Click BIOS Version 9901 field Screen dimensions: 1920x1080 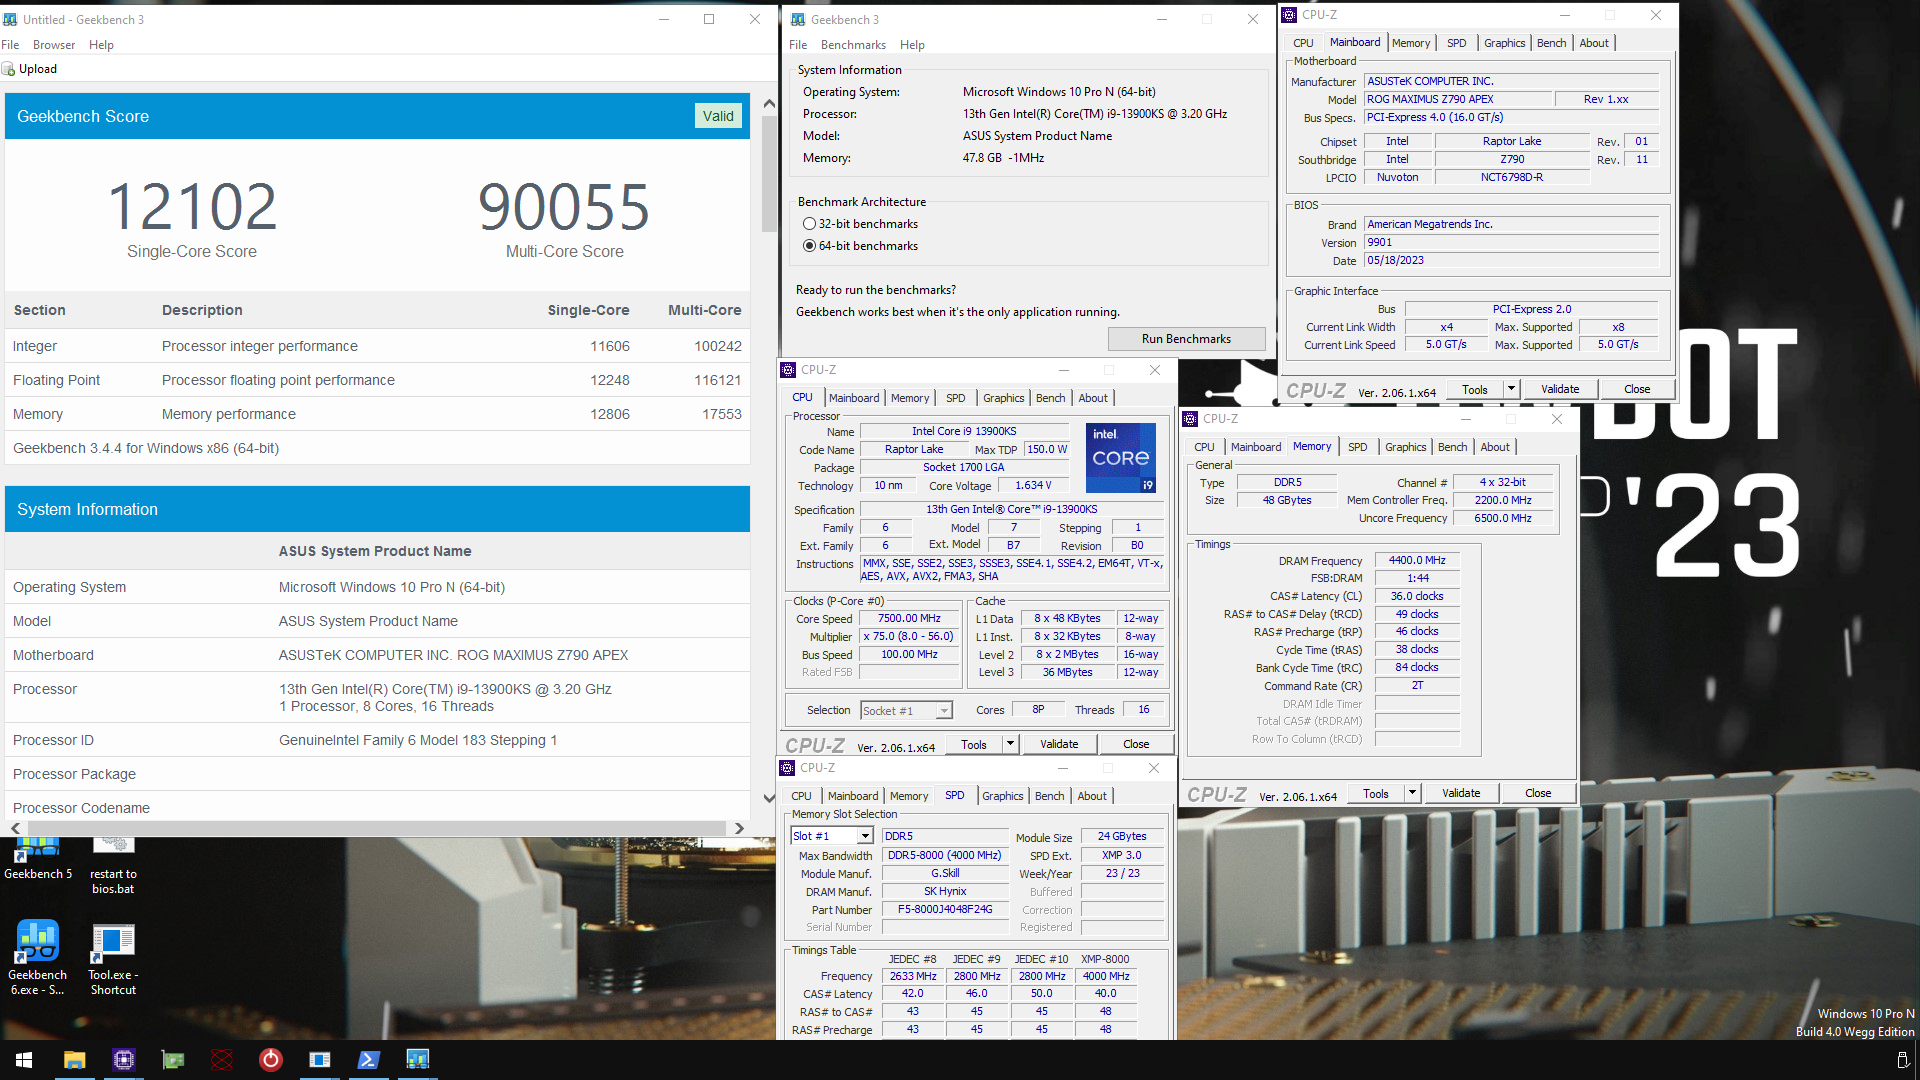1511,242
